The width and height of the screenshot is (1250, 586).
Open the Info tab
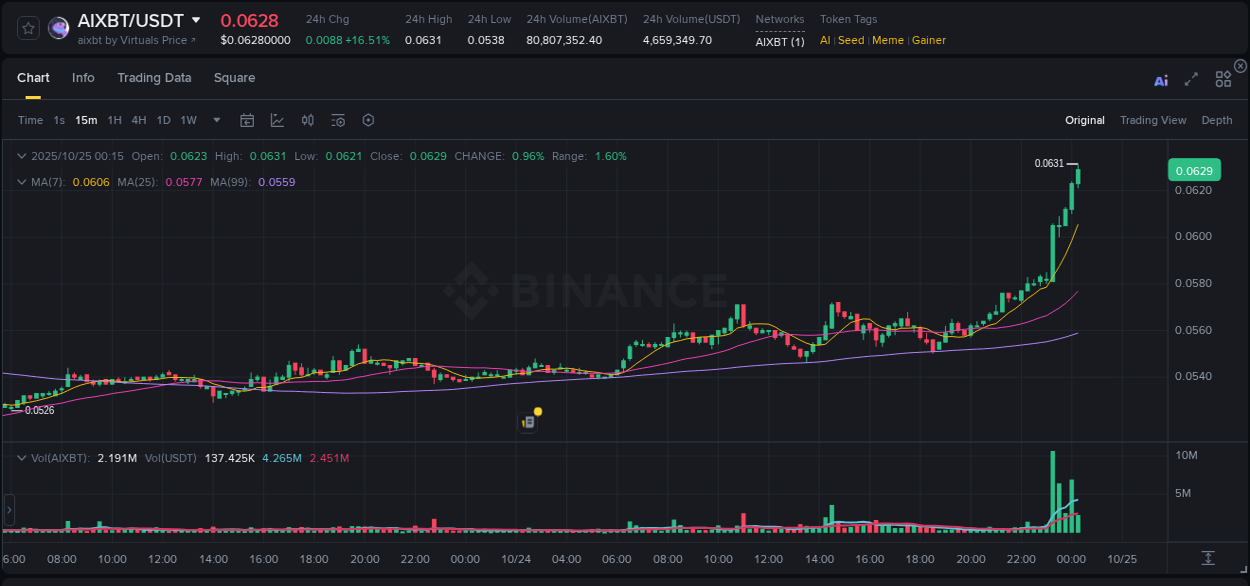83,77
